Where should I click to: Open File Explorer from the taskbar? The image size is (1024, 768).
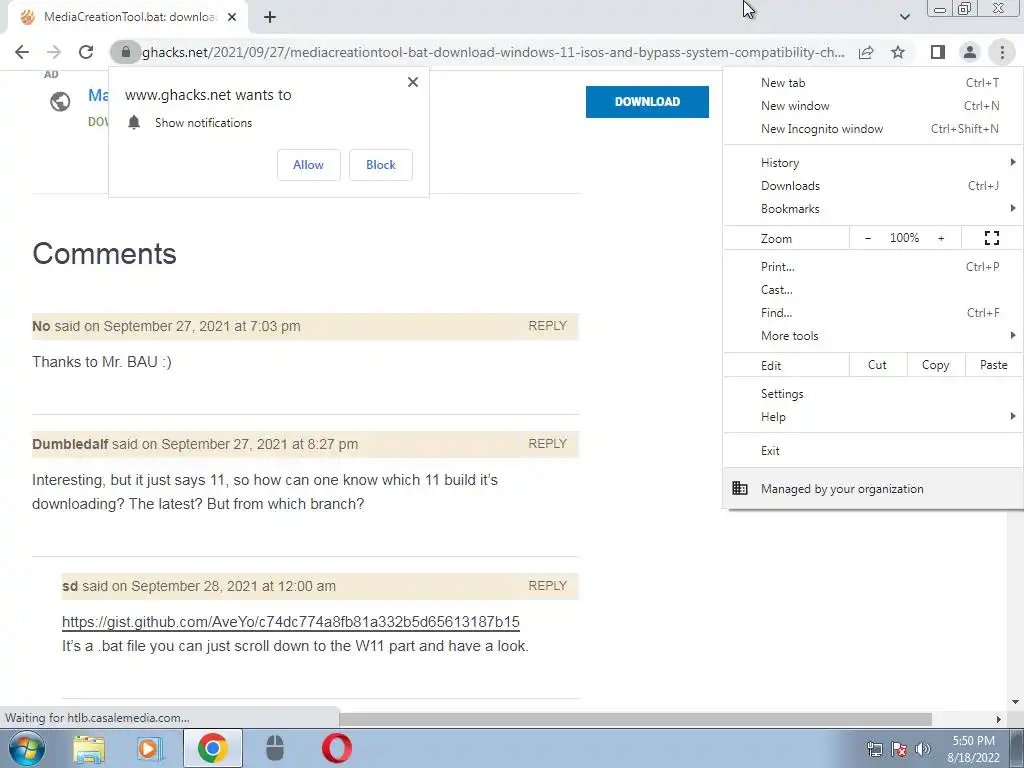[89, 749]
